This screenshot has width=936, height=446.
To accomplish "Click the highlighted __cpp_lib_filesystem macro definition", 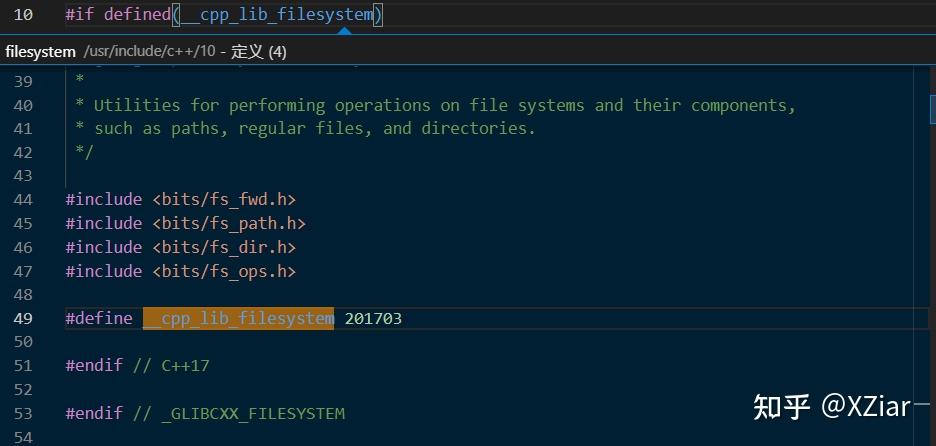I will coord(238,318).
